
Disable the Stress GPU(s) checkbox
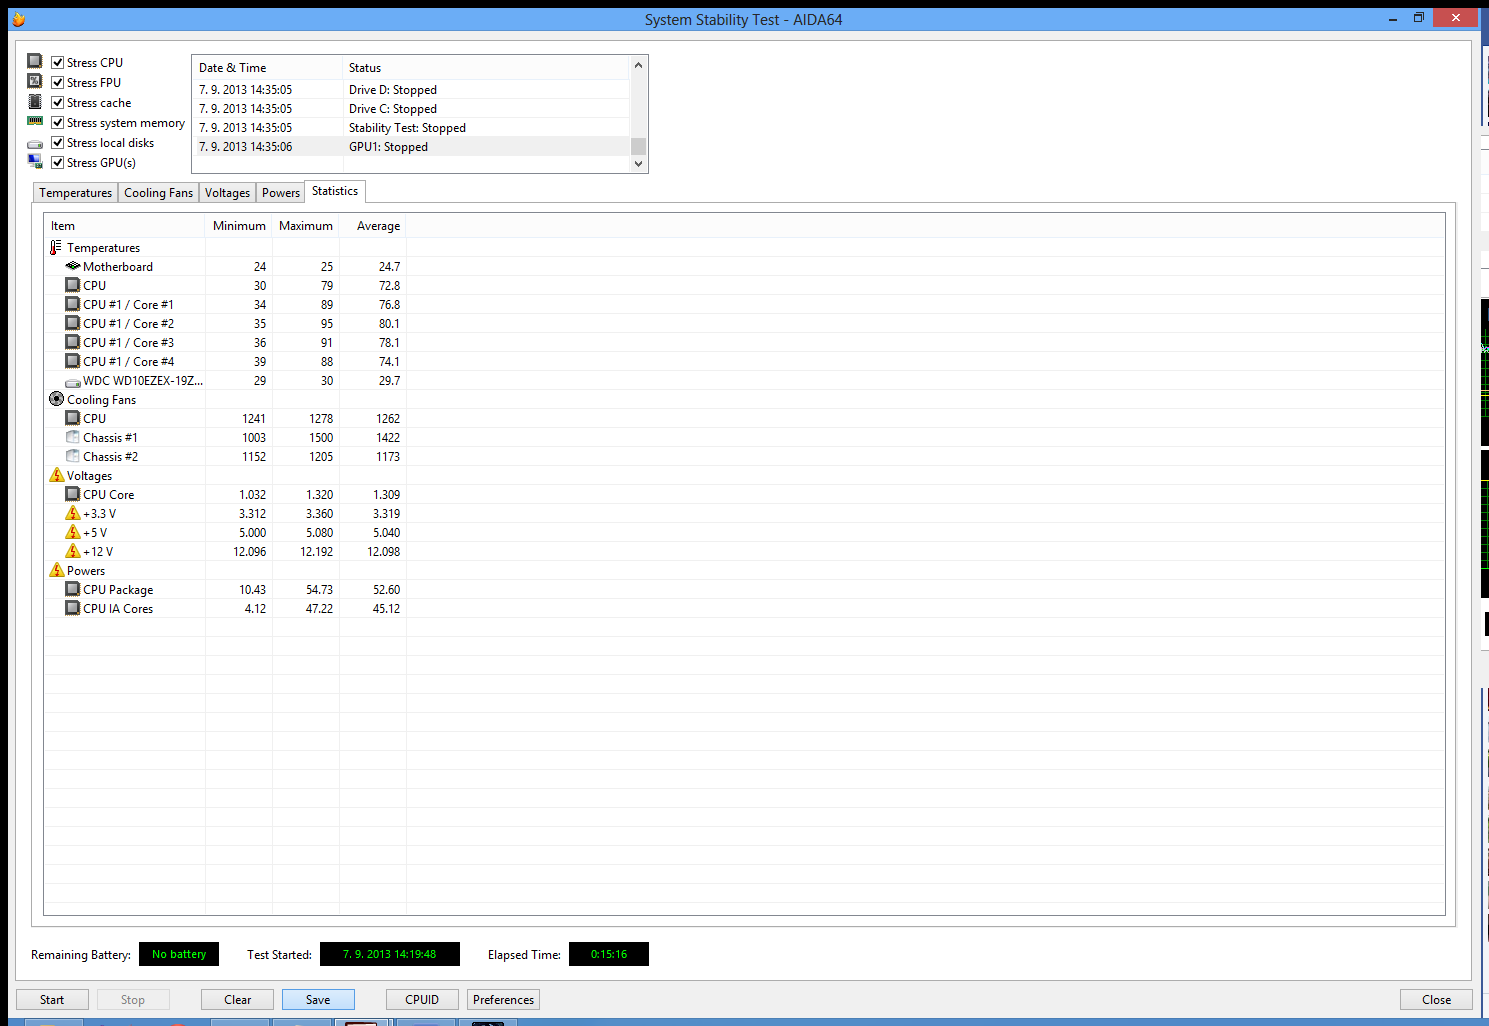click(x=58, y=162)
